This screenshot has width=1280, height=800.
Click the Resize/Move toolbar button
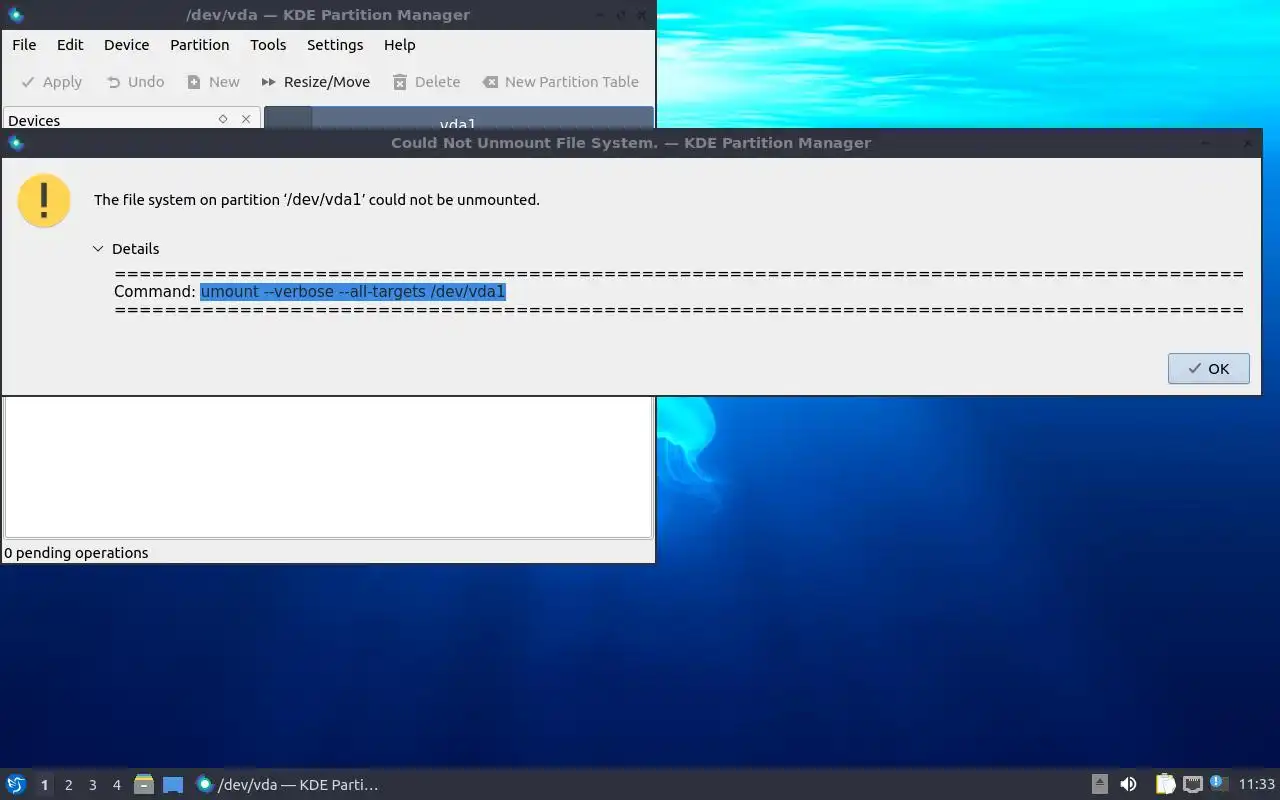coord(316,82)
